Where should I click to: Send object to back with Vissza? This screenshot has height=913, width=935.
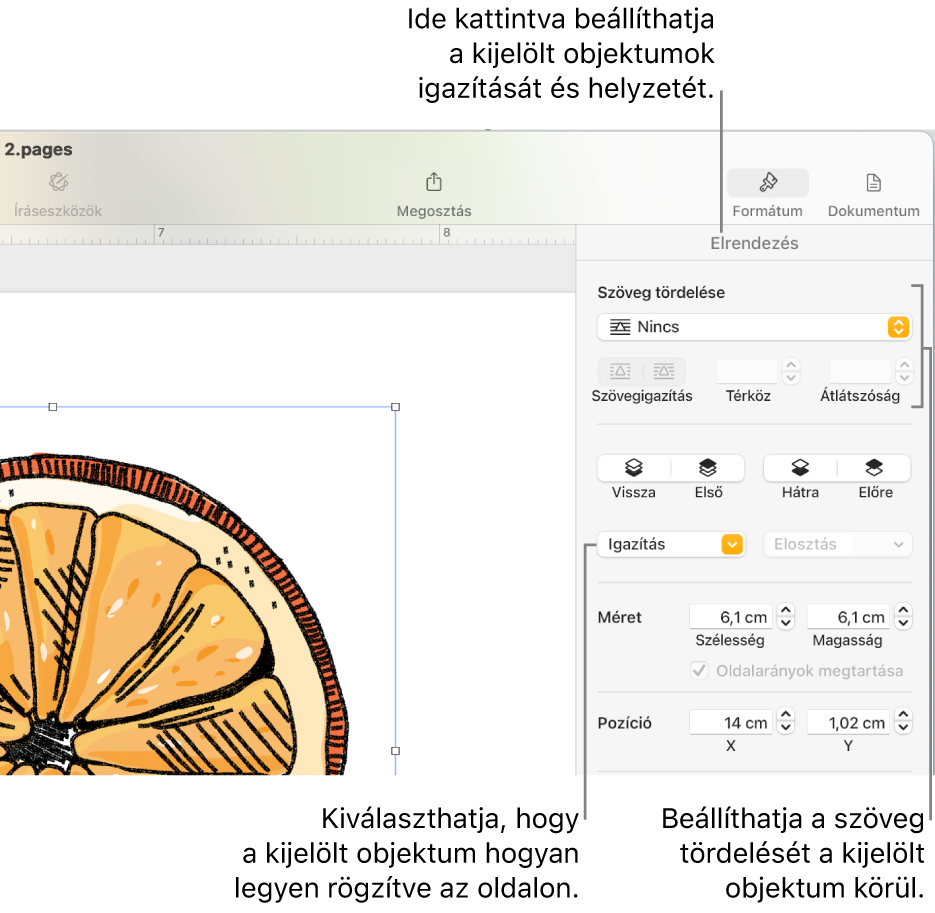[x=634, y=468]
